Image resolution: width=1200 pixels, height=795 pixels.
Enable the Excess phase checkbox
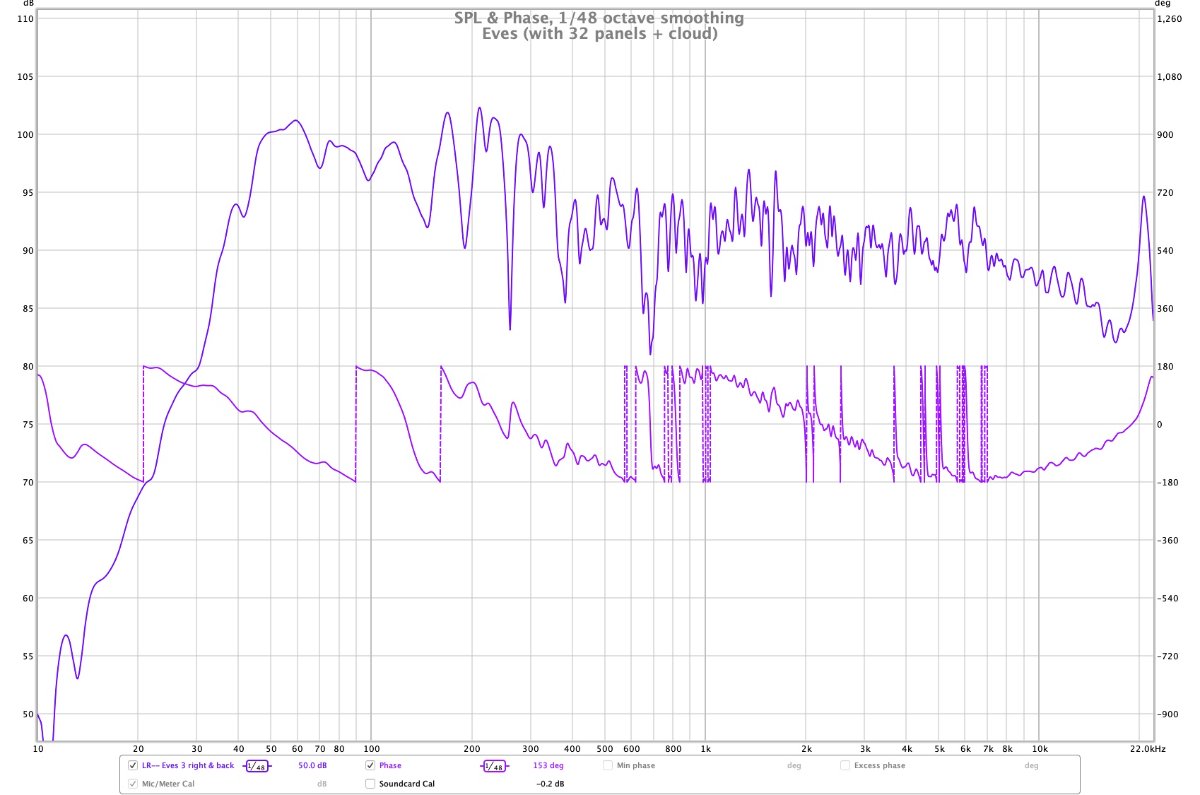click(x=845, y=766)
